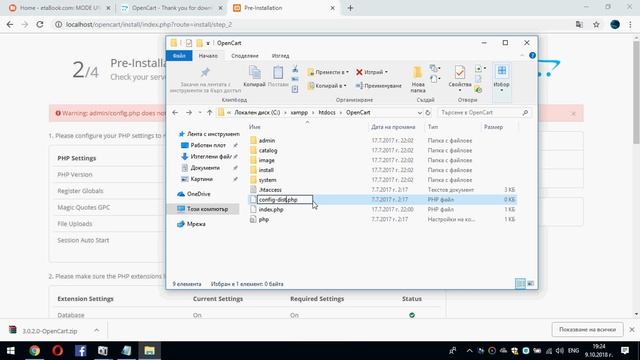The width and height of the screenshot is (640, 360).
Task: Click the Cut scissors icon in ribbon
Action: coord(295,69)
